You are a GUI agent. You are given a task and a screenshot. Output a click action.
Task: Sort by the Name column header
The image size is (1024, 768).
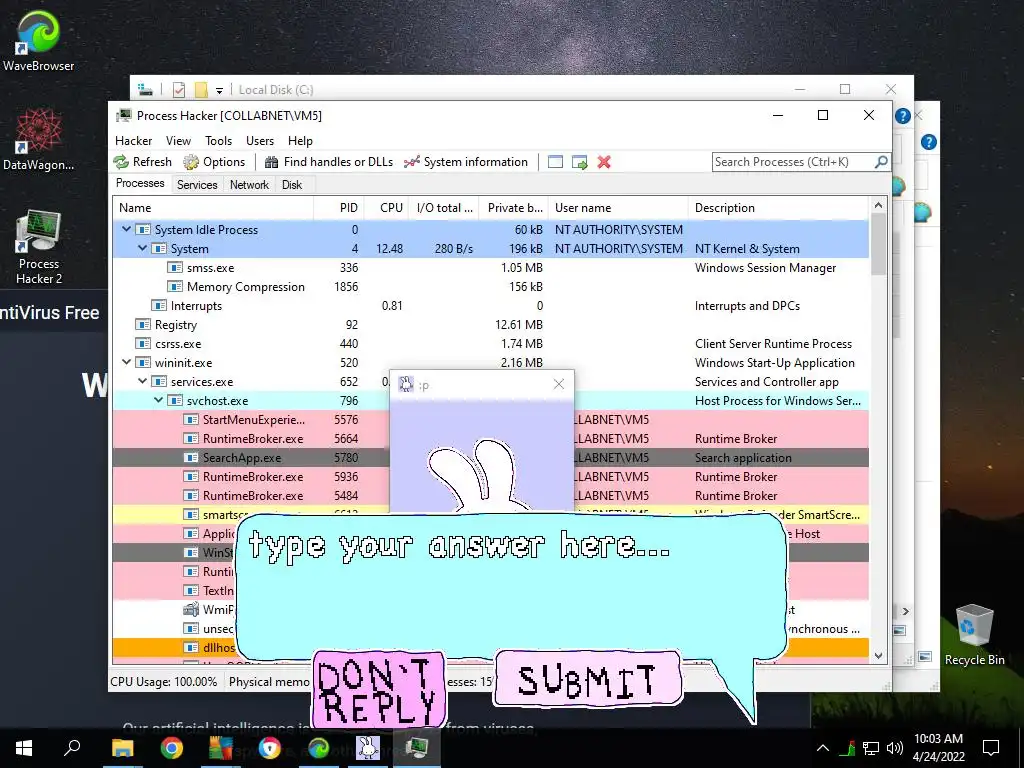[213, 208]
